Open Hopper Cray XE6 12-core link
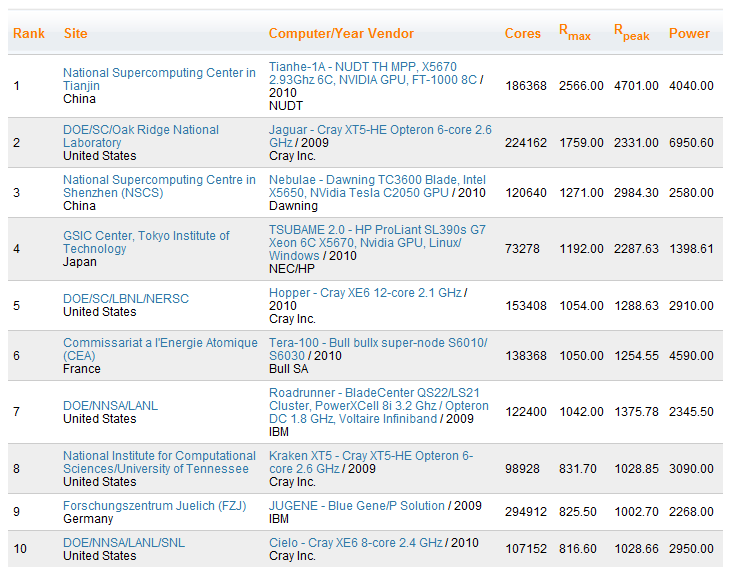The width and height of the screenshot is (732, 567). pos(365,293)
